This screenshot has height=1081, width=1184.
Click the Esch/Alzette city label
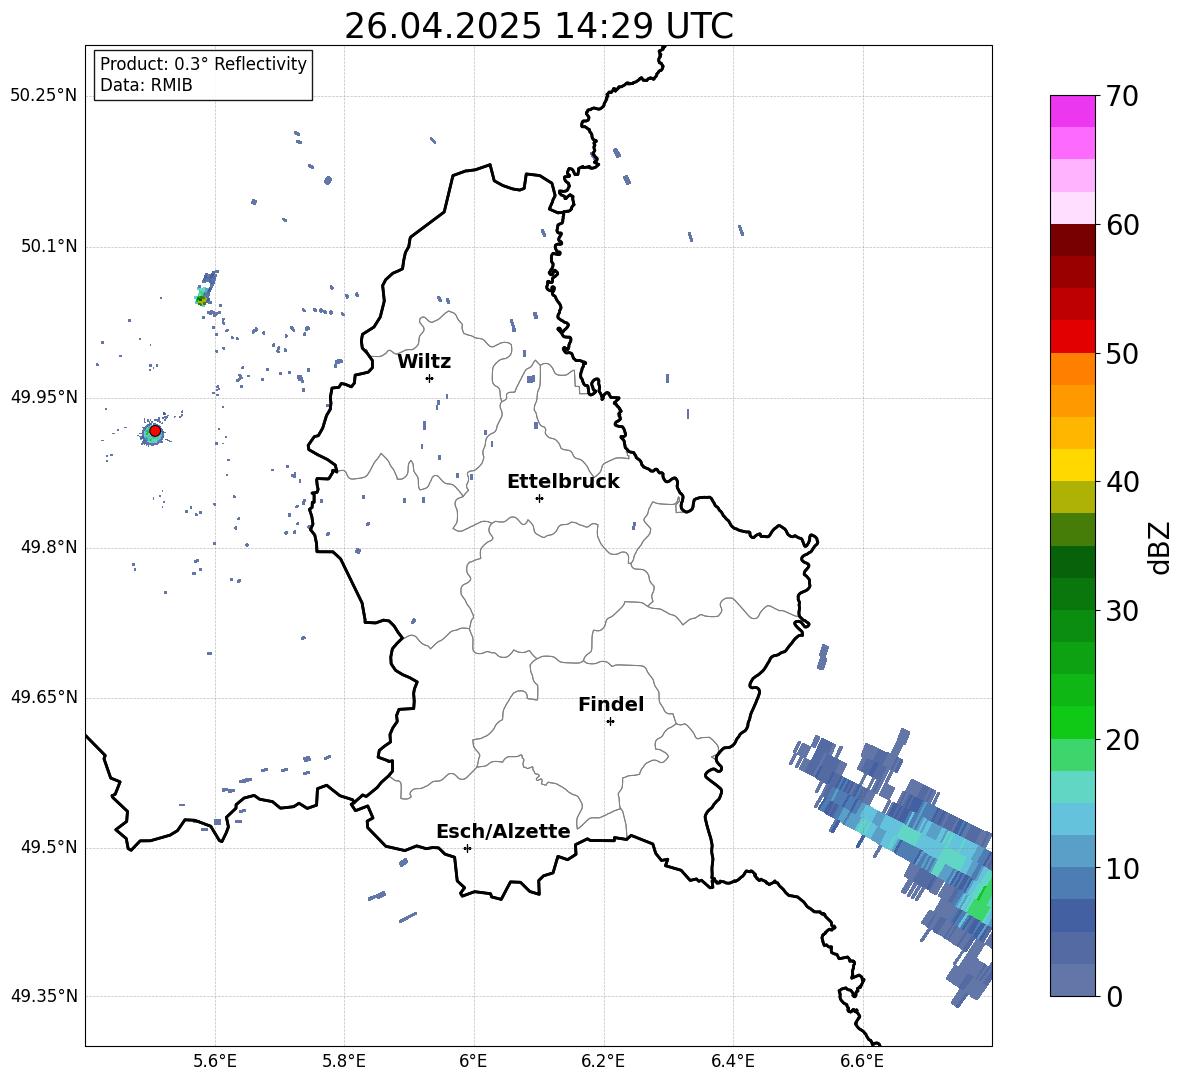[503, 831]
